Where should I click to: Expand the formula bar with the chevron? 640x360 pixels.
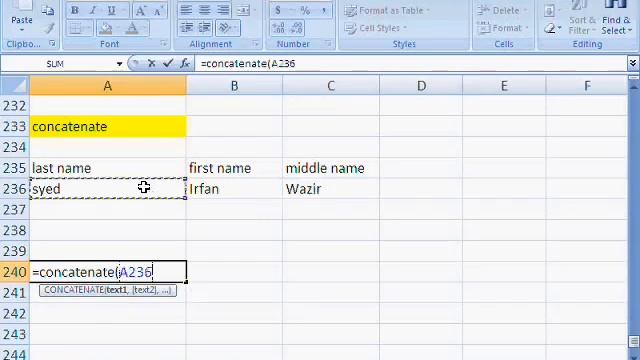[633, 63]
